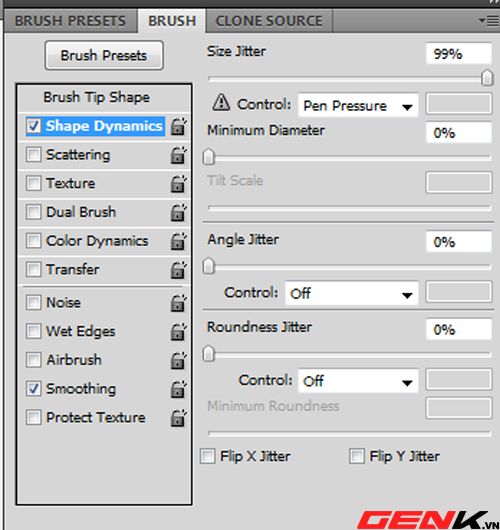Lock the Noise setting
Viewport: 500px width, 530px height.
[x=178, y=303]
